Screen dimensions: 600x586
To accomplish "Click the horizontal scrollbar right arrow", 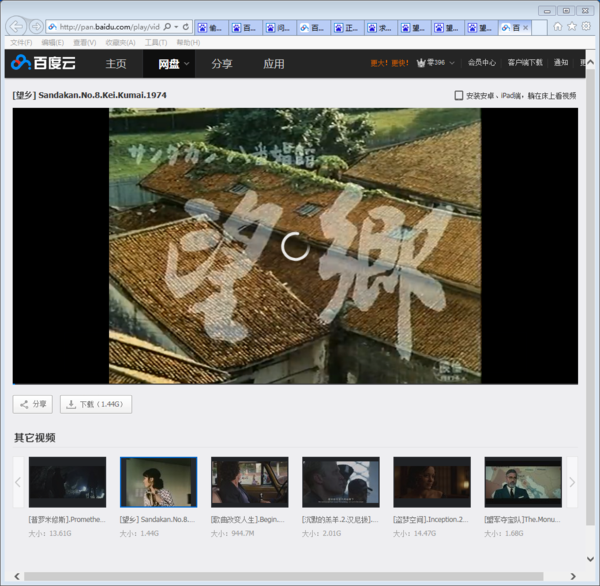I will click(x=573, y=576).
